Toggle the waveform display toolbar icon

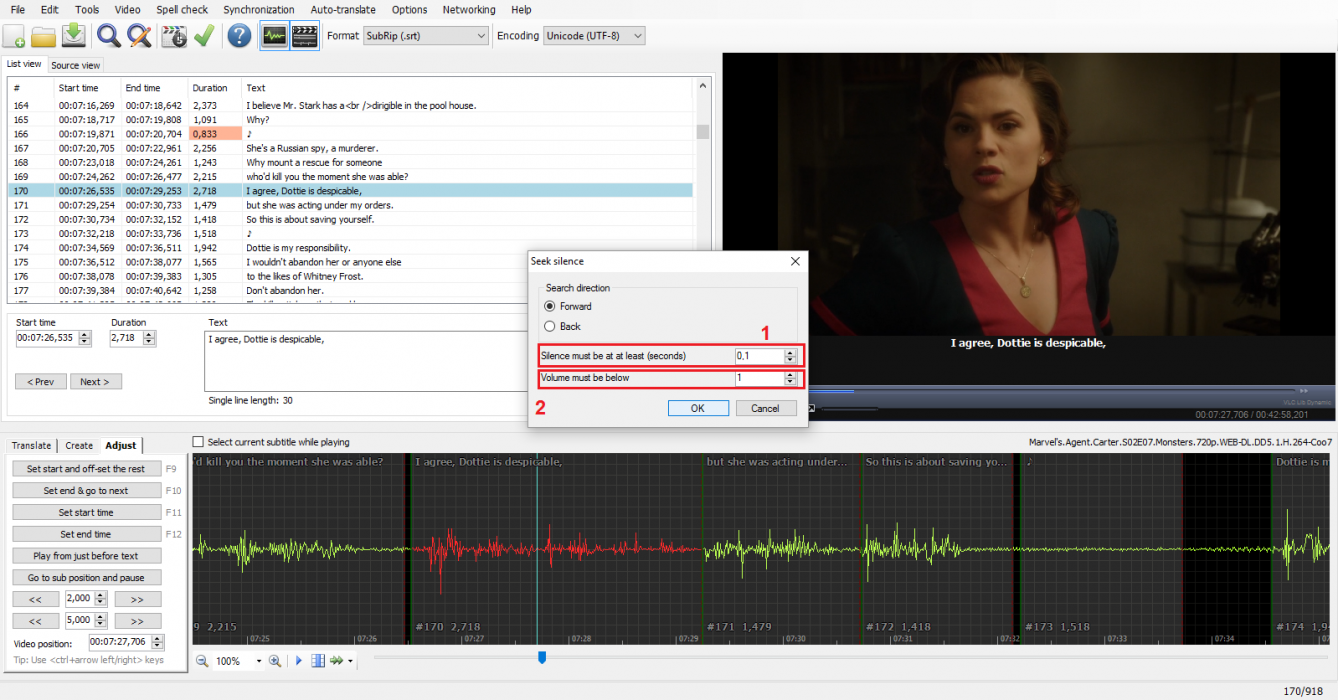pos(274,36)
